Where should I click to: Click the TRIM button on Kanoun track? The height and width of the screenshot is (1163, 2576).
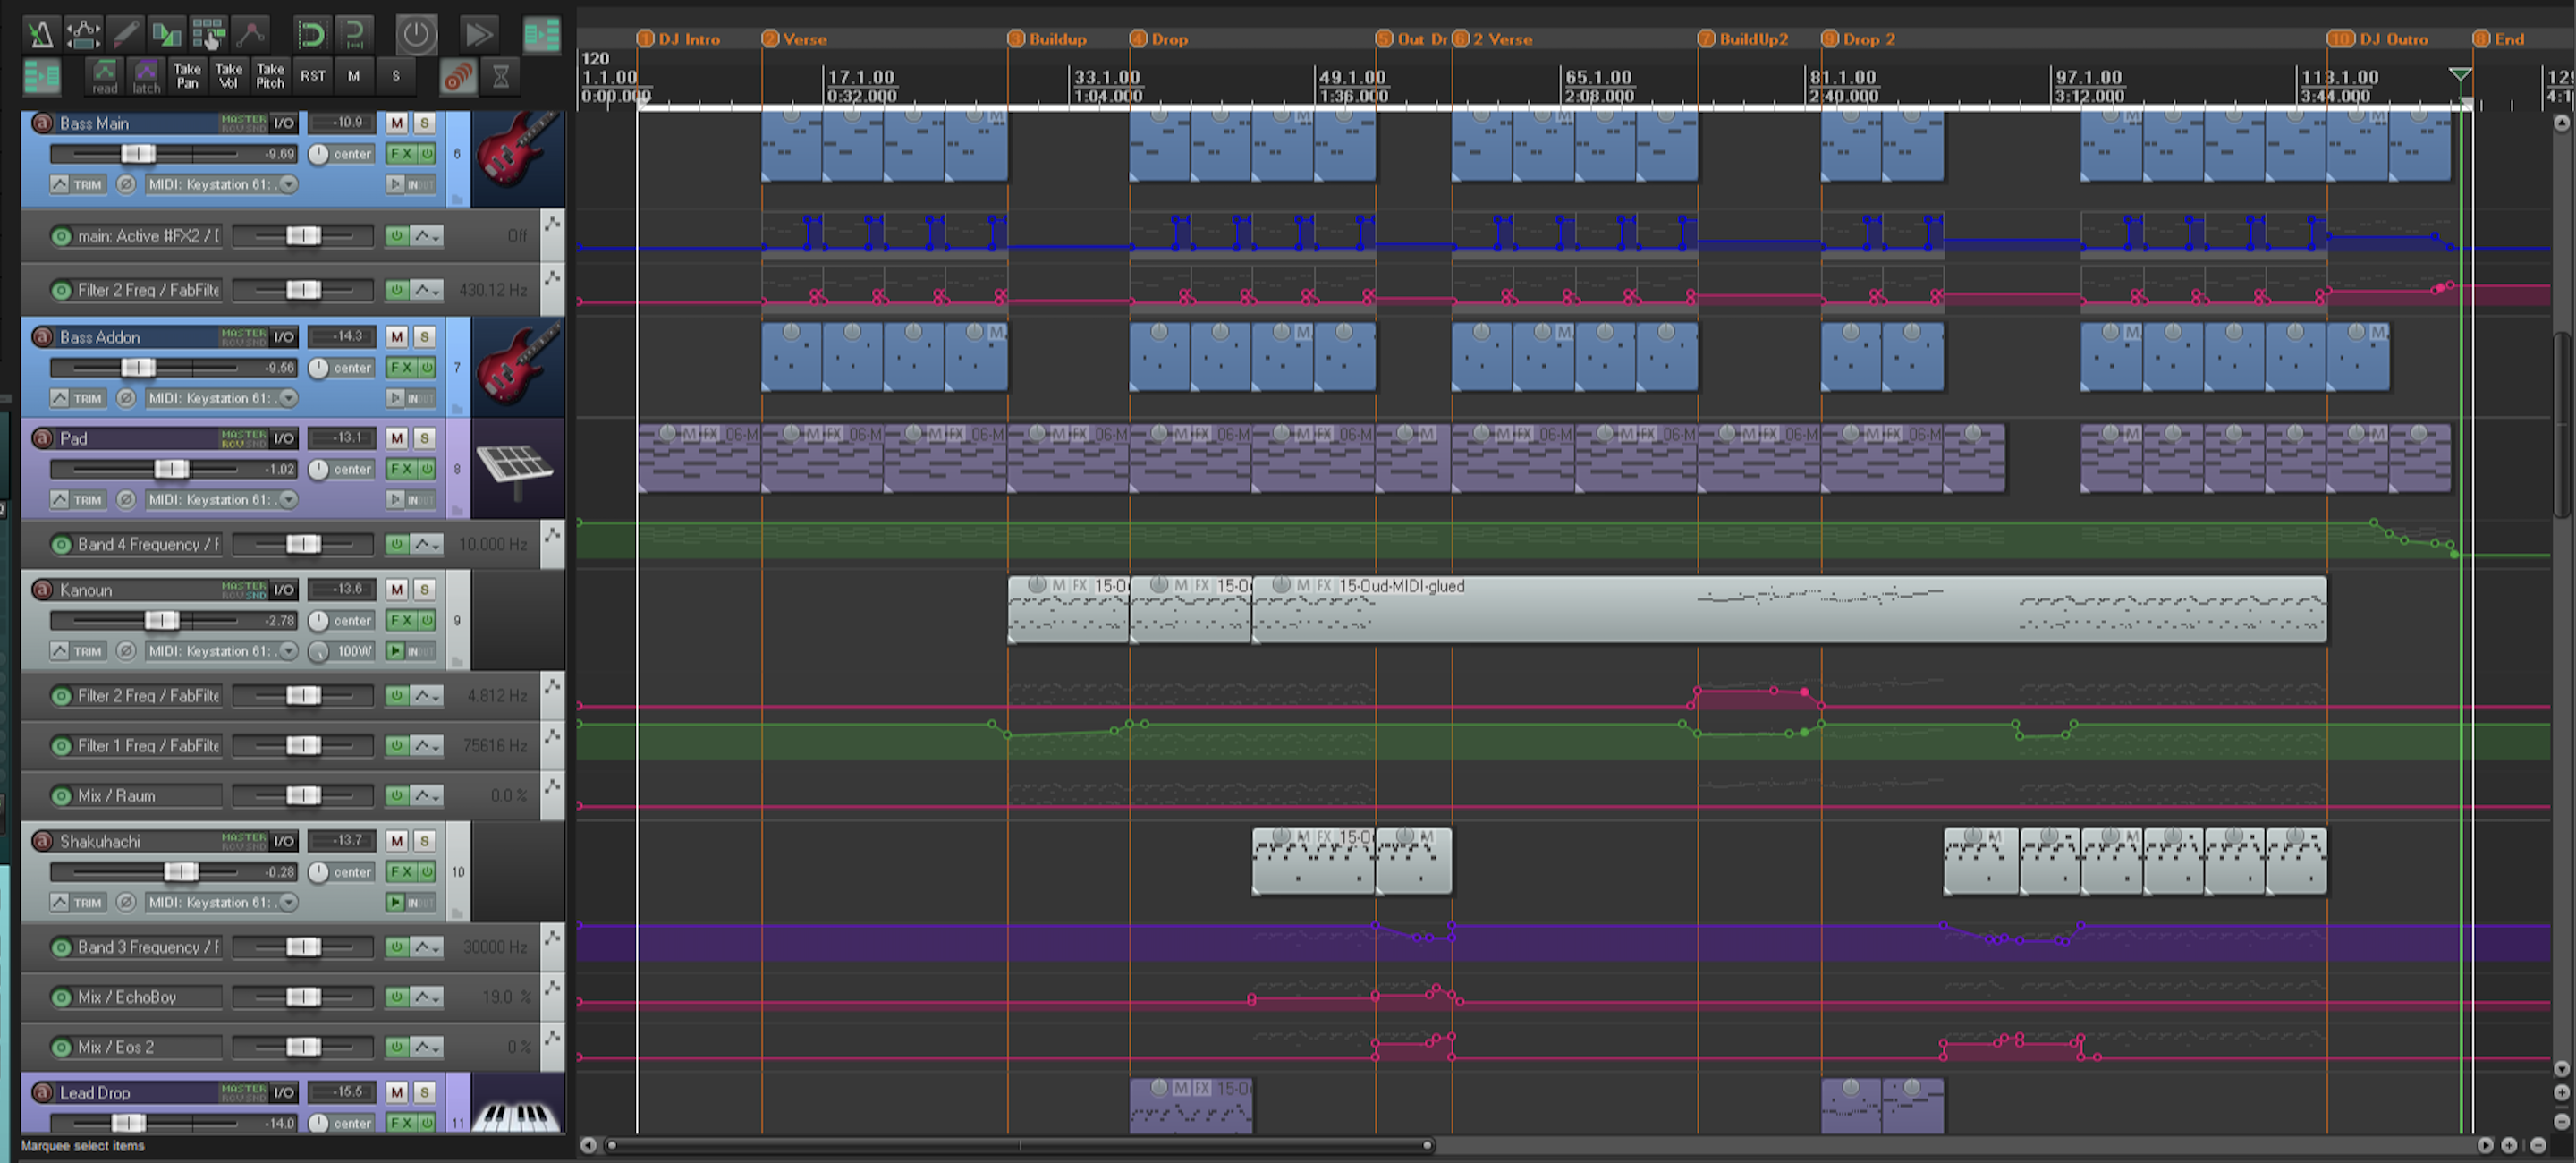pyautogui.click(x=78, y=651)
